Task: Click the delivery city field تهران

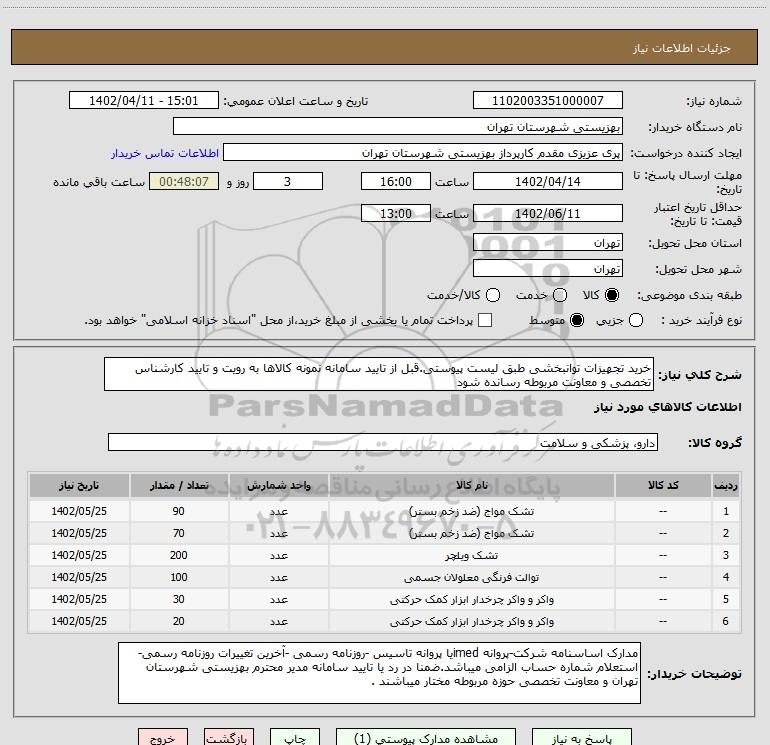Action: point(548,269)
